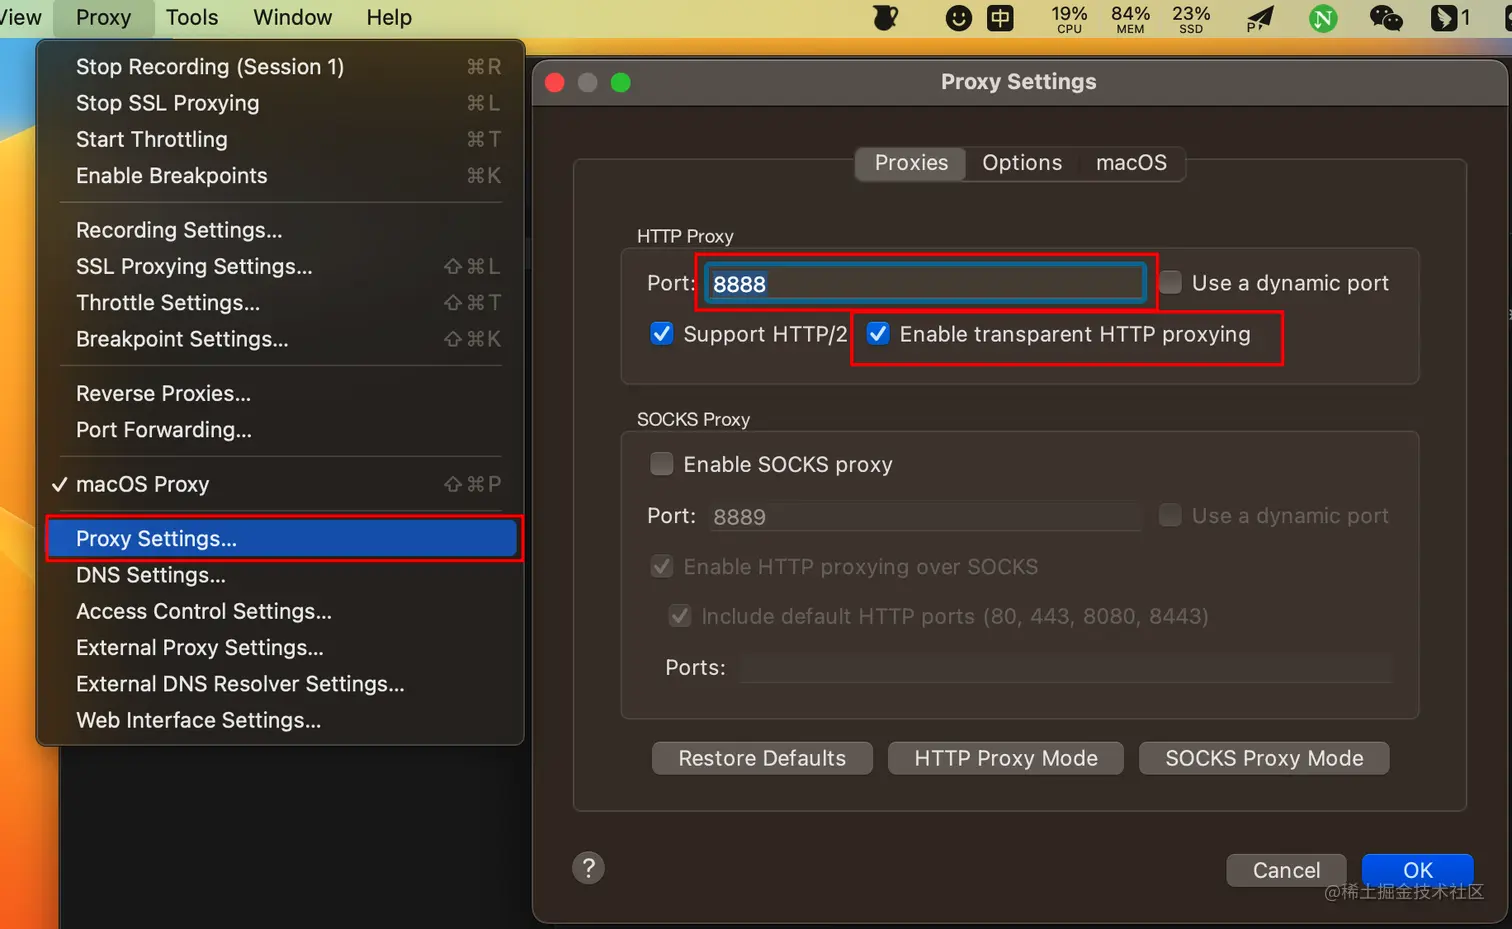Click the 23% SSD usage indicator

[x=1191, y=18]
